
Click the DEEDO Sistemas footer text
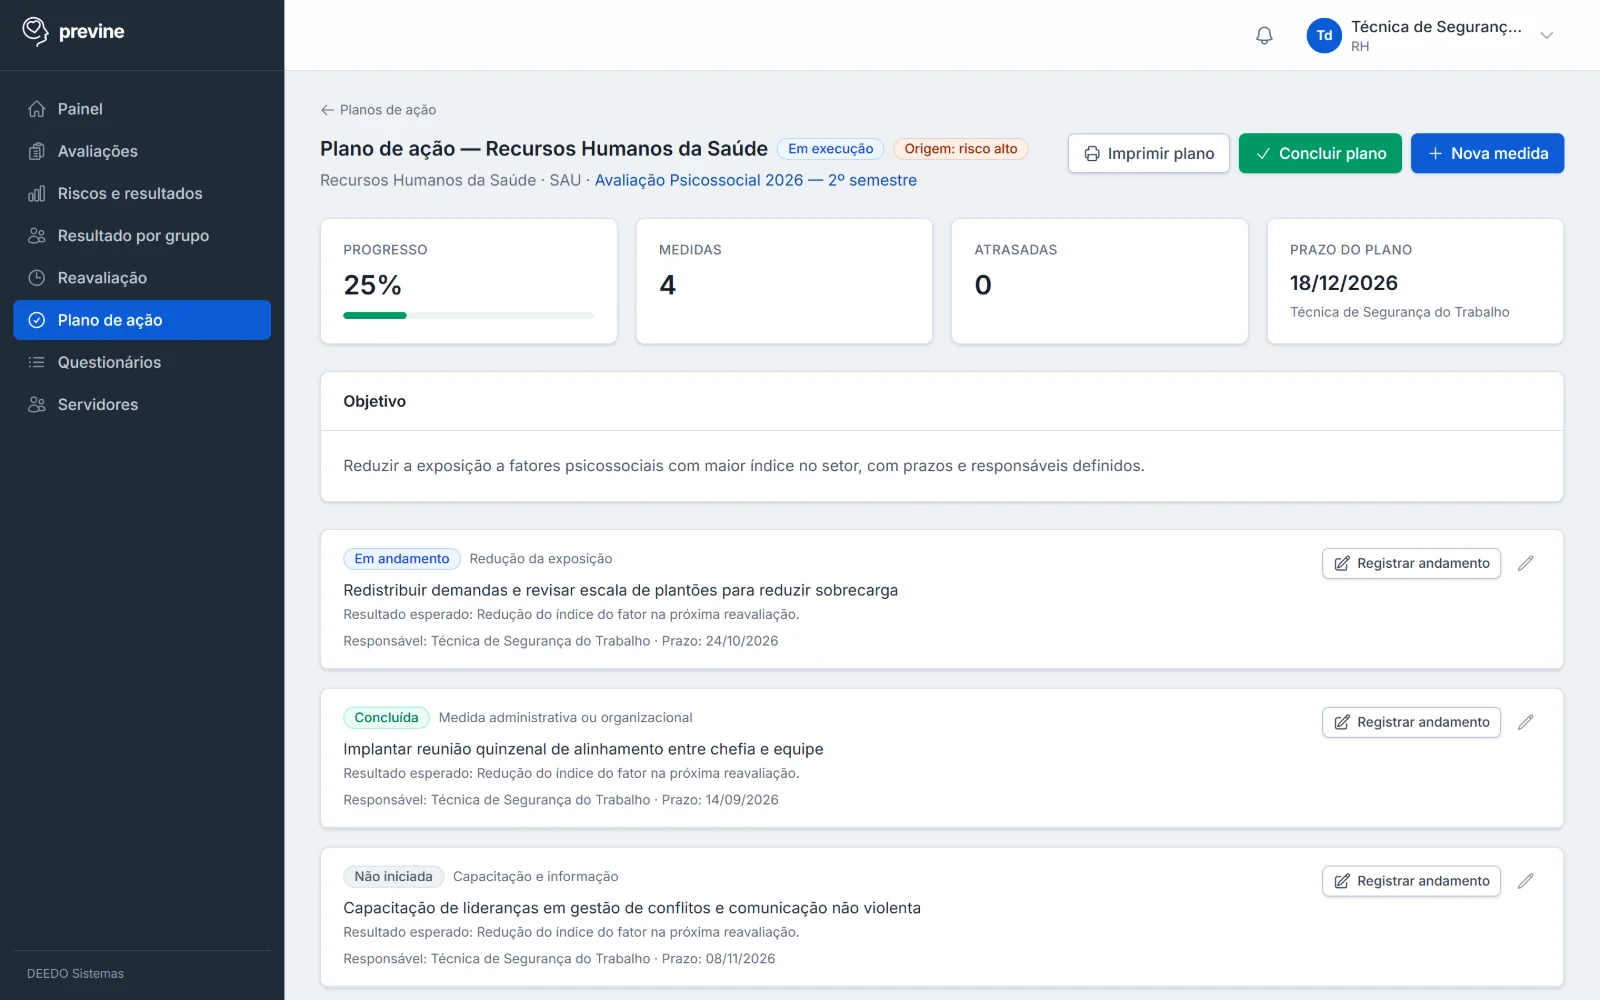(76, 974)
